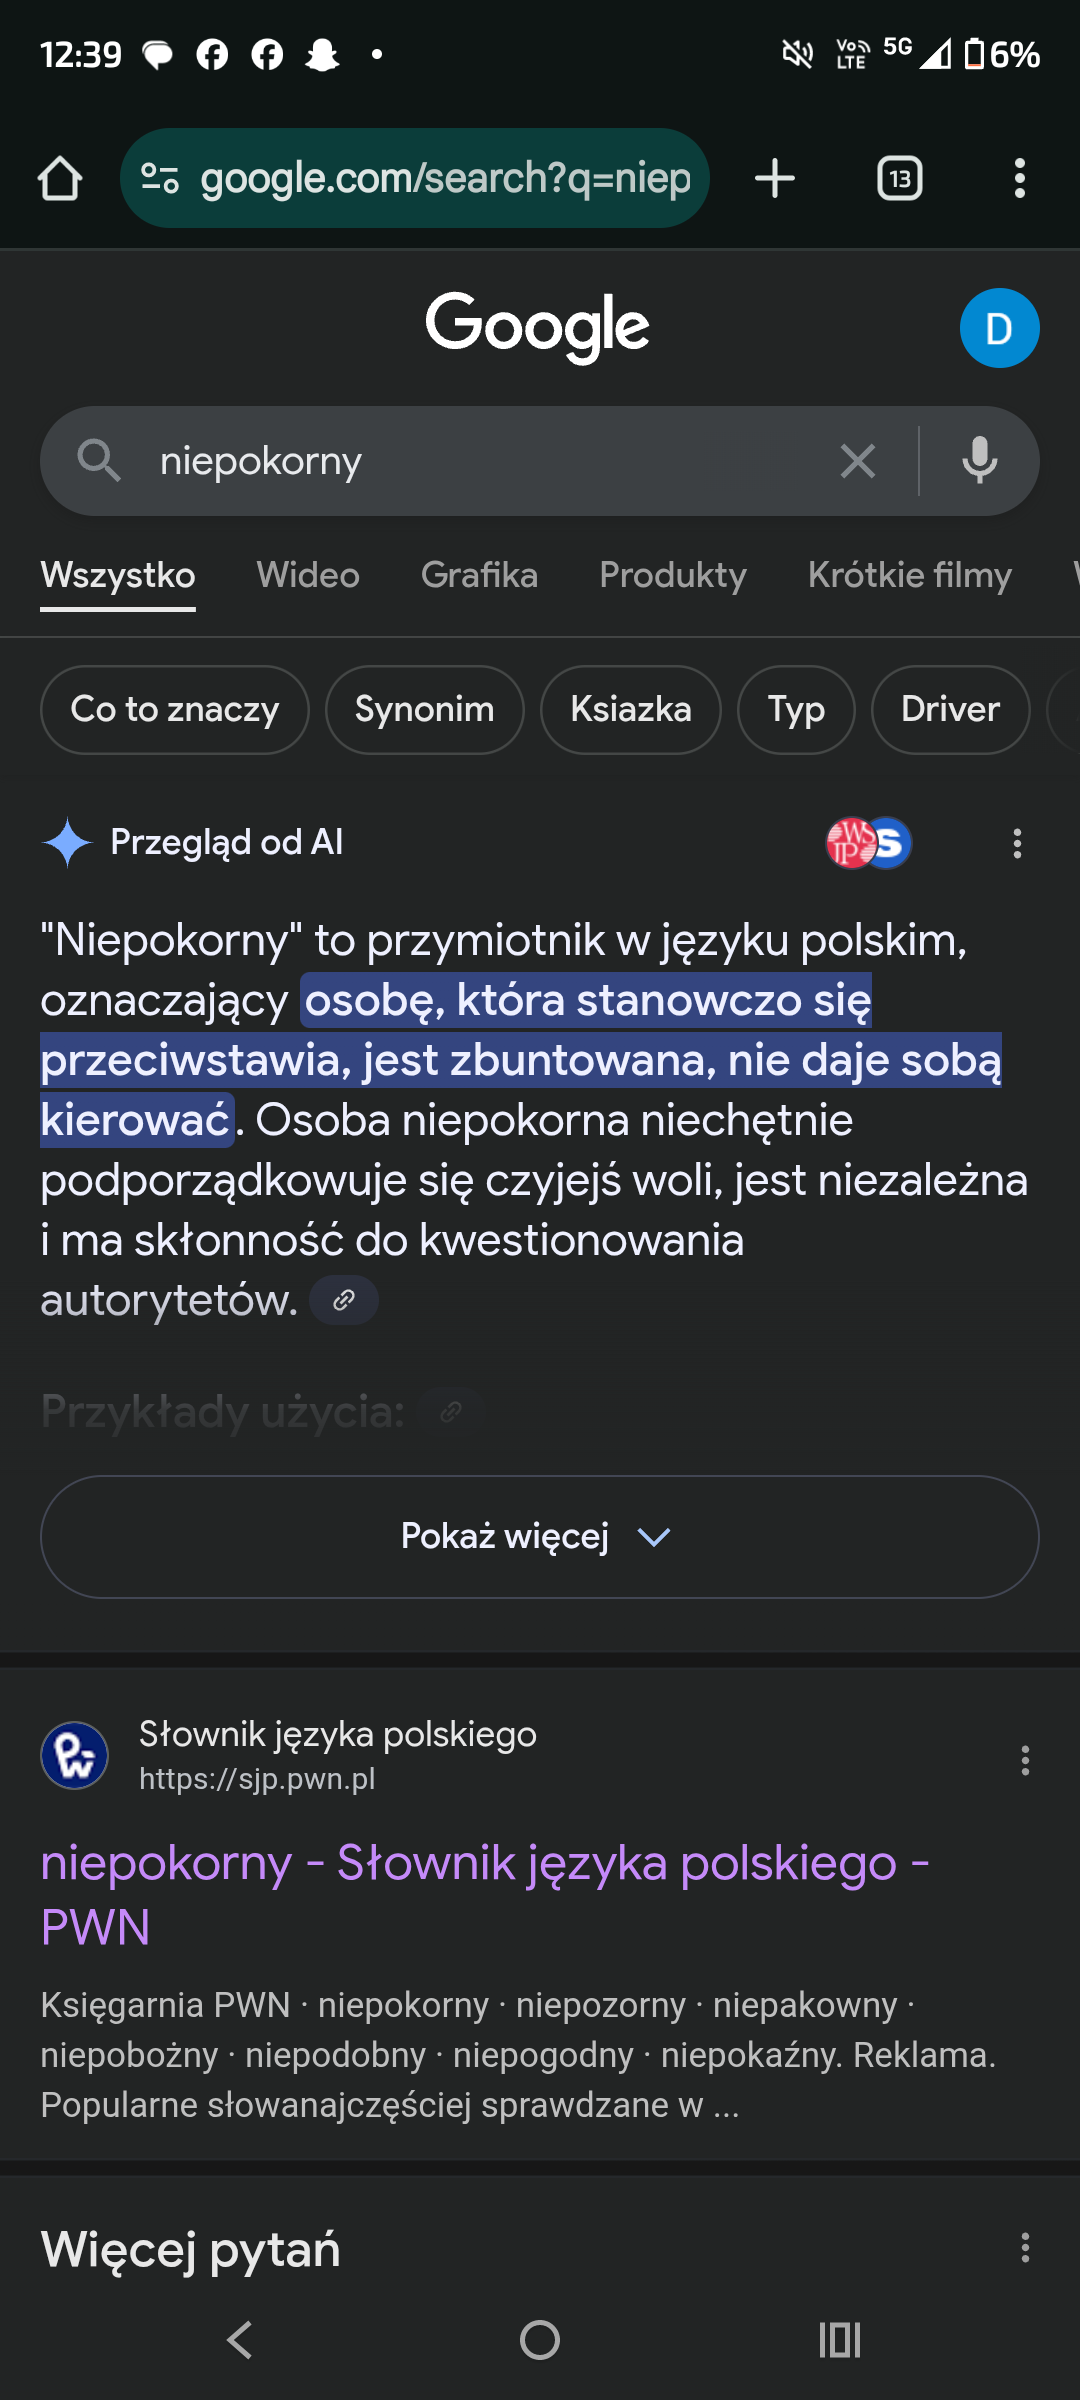Select the Co to znaczy chip
Image resolution: width=1080 pixels, height=2400 pixels.
175,709
